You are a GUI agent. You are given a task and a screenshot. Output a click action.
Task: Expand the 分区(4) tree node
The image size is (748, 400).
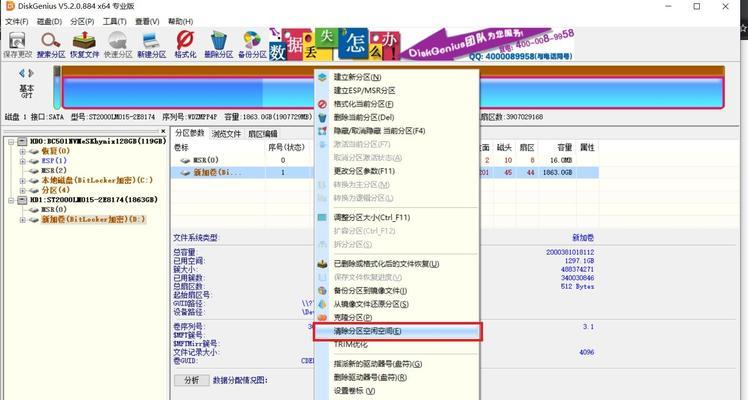[22, 190]
